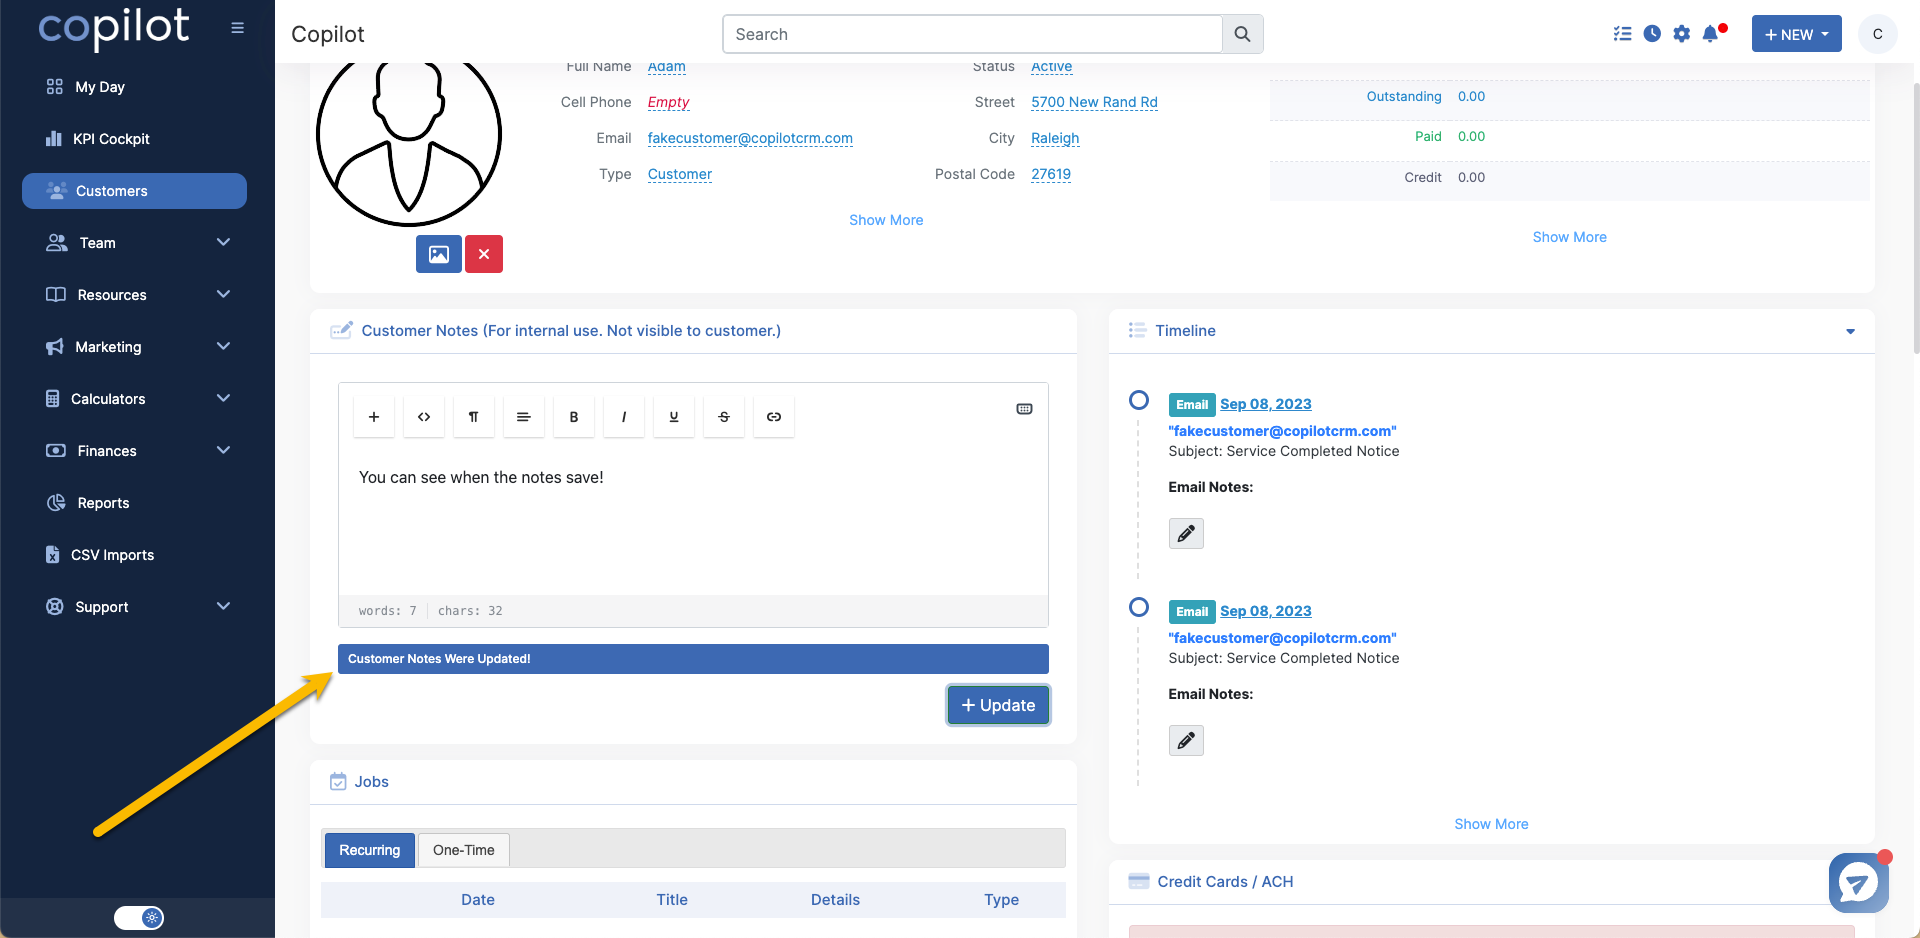
Task: Switch to the Recurring jobs tab
Action: [x=369, y=850]
